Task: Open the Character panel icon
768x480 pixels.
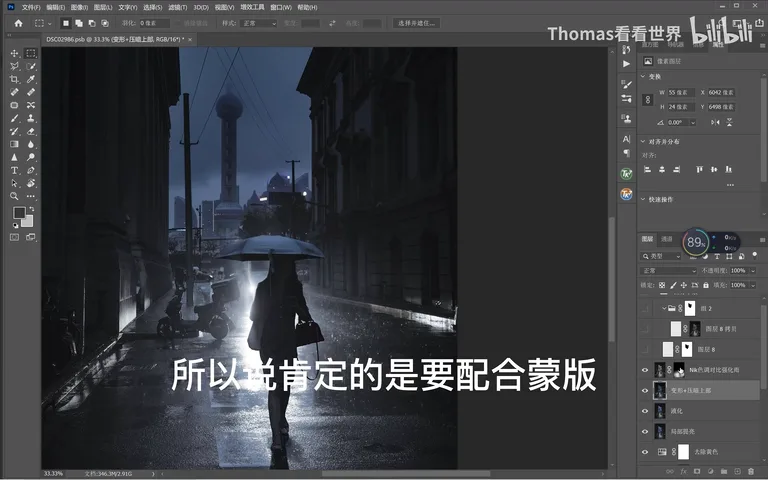Action: 626,139
